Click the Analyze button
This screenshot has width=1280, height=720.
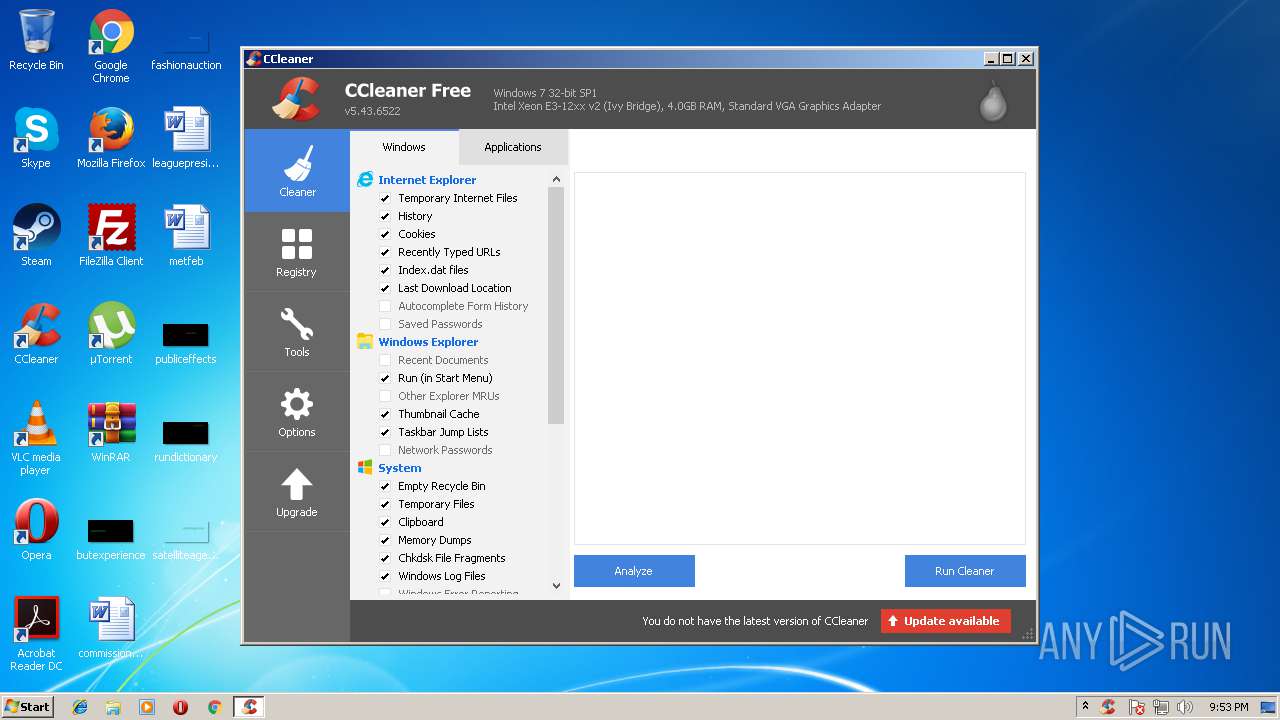click(634, 571)
